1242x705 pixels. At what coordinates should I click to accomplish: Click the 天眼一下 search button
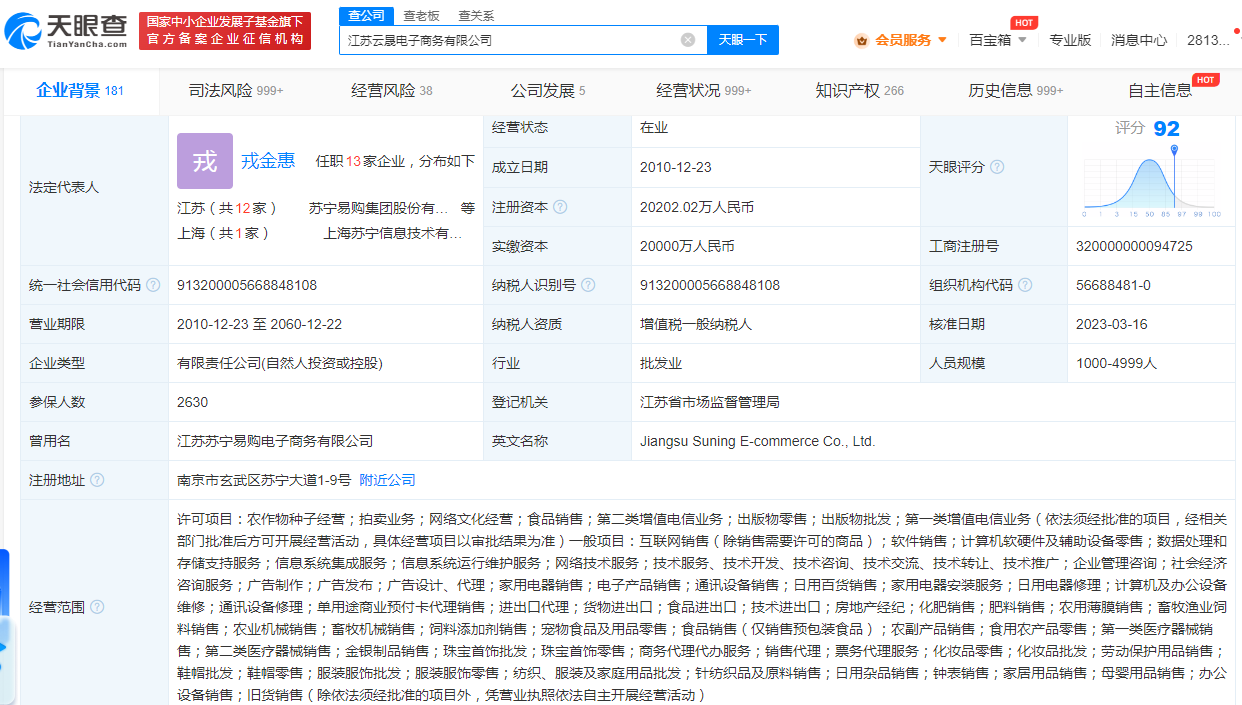tap(743, 40)
